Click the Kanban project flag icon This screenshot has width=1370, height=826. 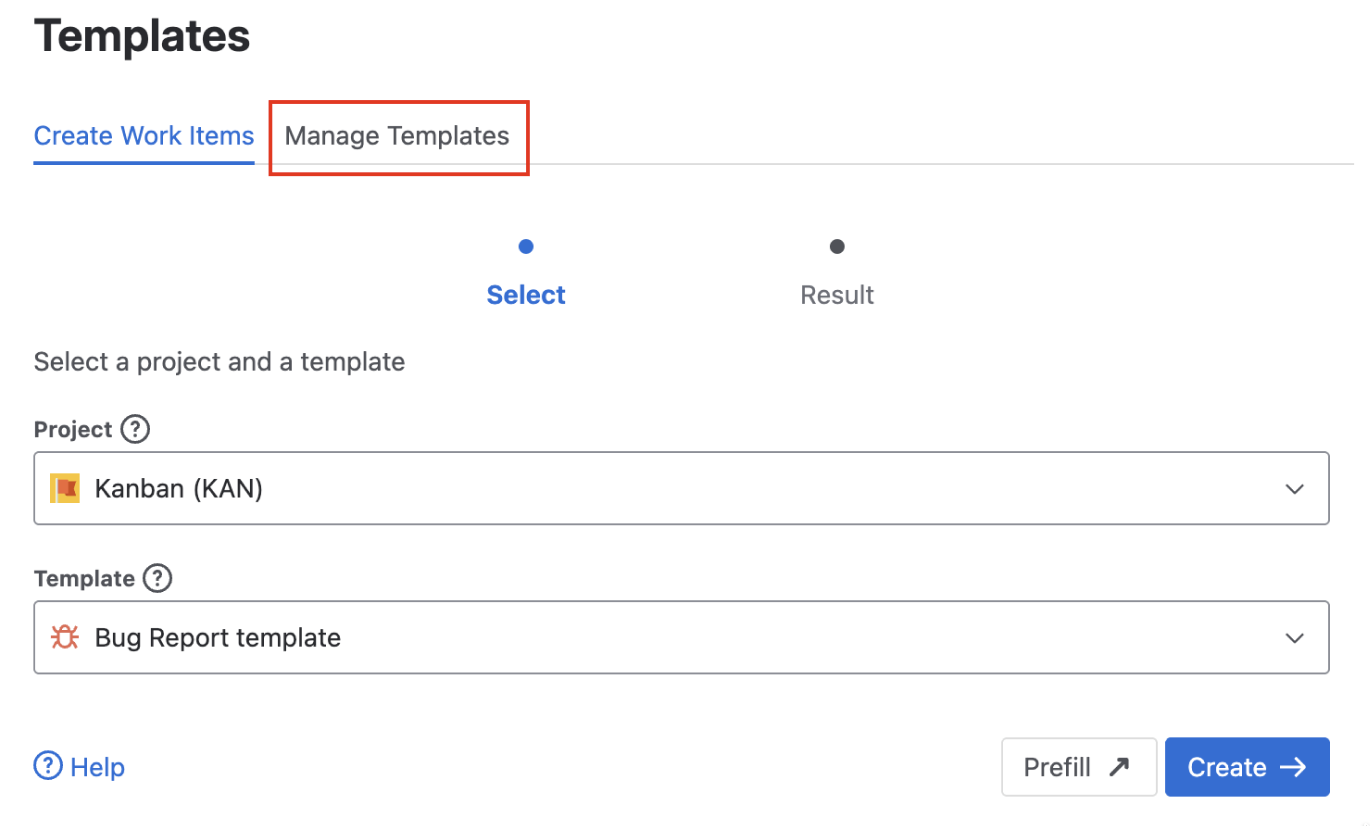click(65, 488)
